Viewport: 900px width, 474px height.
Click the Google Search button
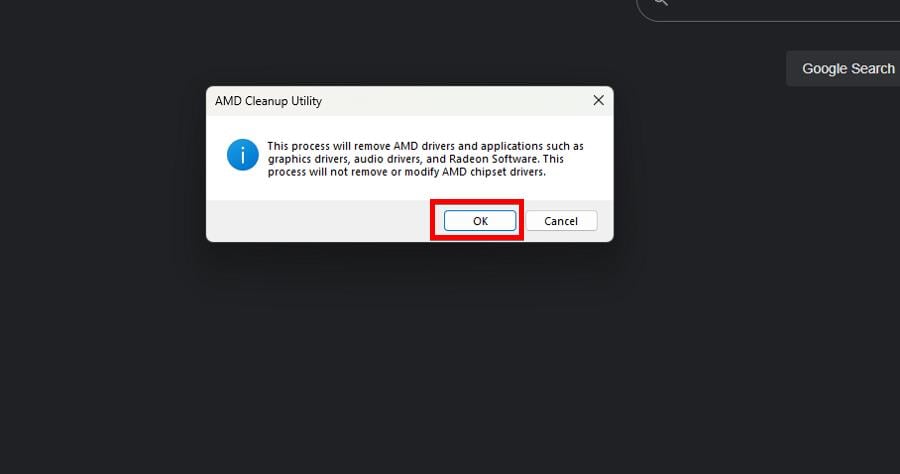pyautogui.click(x=848, y=68)
